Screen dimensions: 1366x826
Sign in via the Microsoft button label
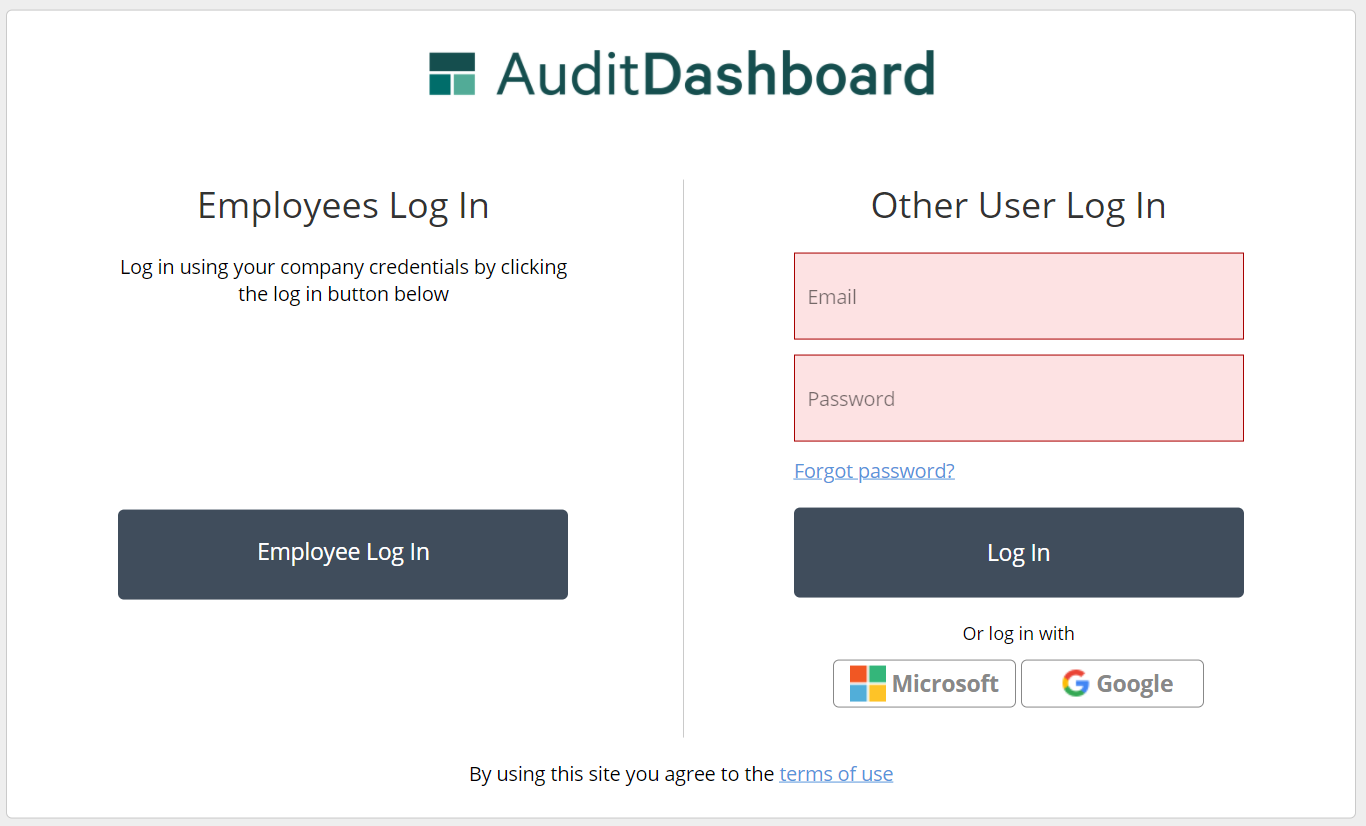point(945,684)
